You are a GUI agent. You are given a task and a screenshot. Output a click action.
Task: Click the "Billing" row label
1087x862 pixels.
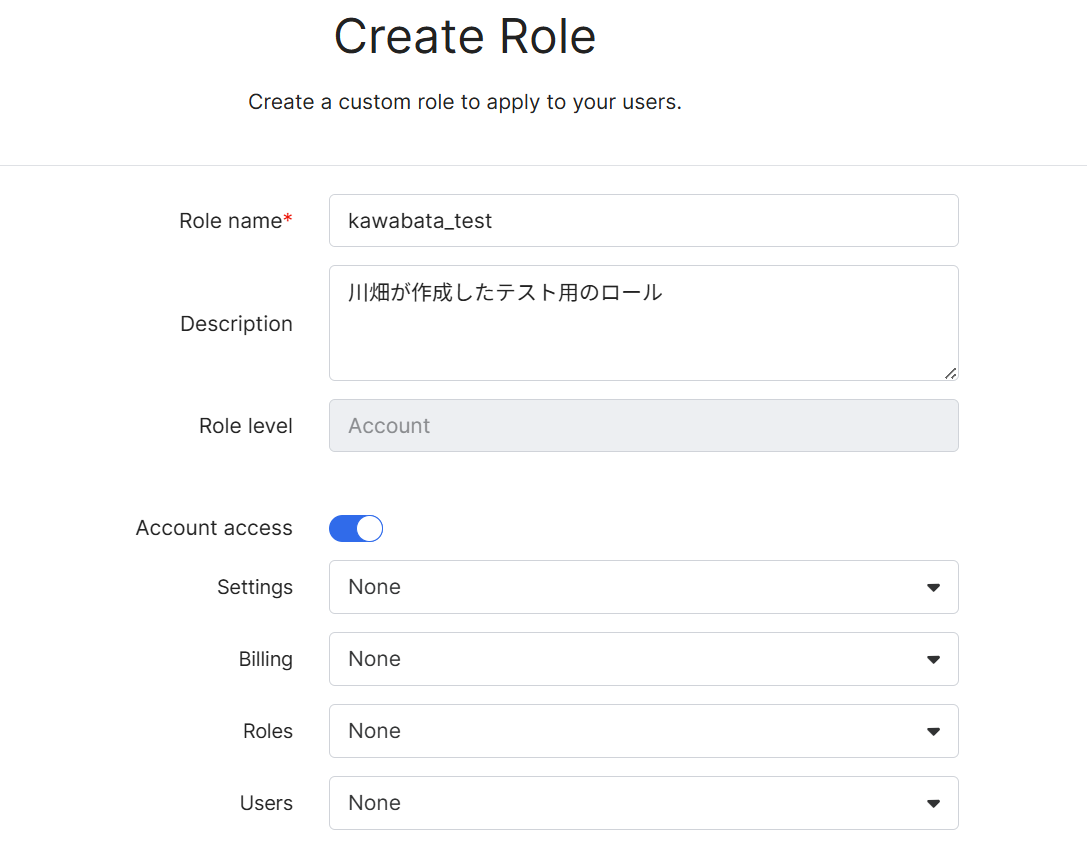[265, 659]
